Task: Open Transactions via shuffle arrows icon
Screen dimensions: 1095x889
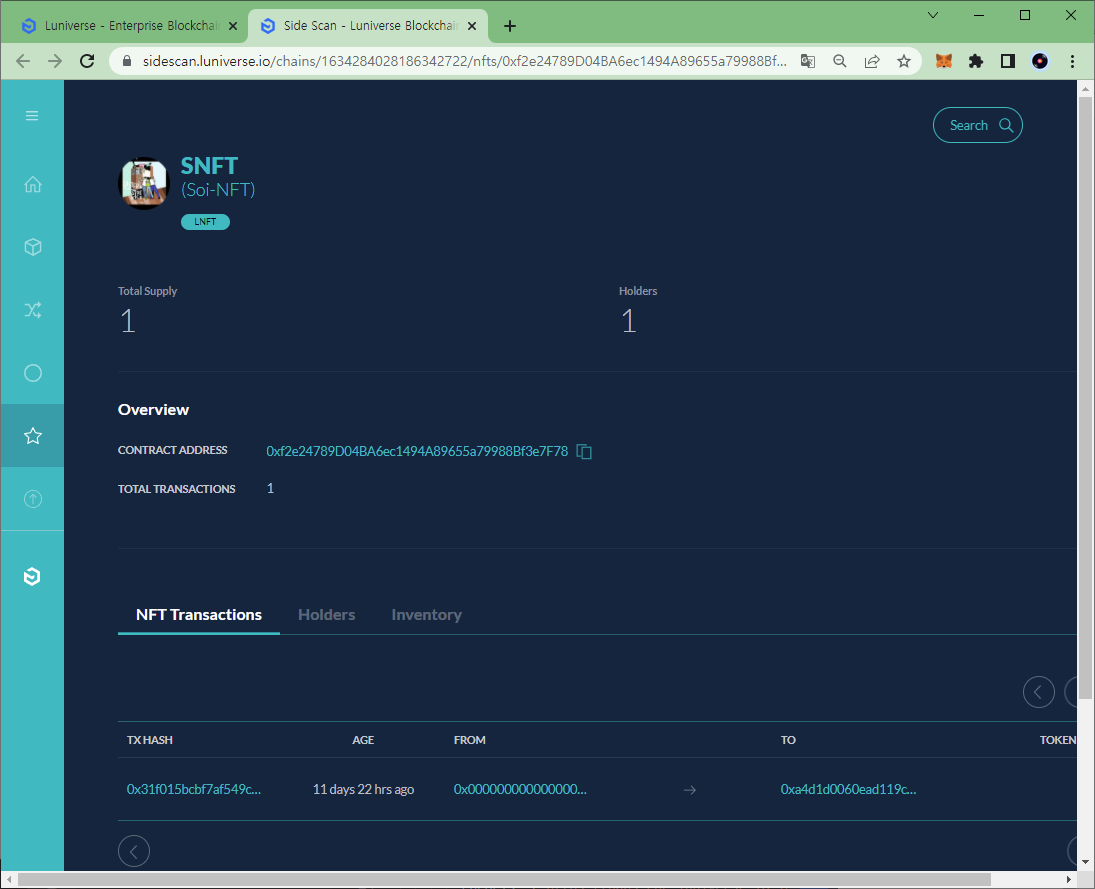Action: click(33, 310)
